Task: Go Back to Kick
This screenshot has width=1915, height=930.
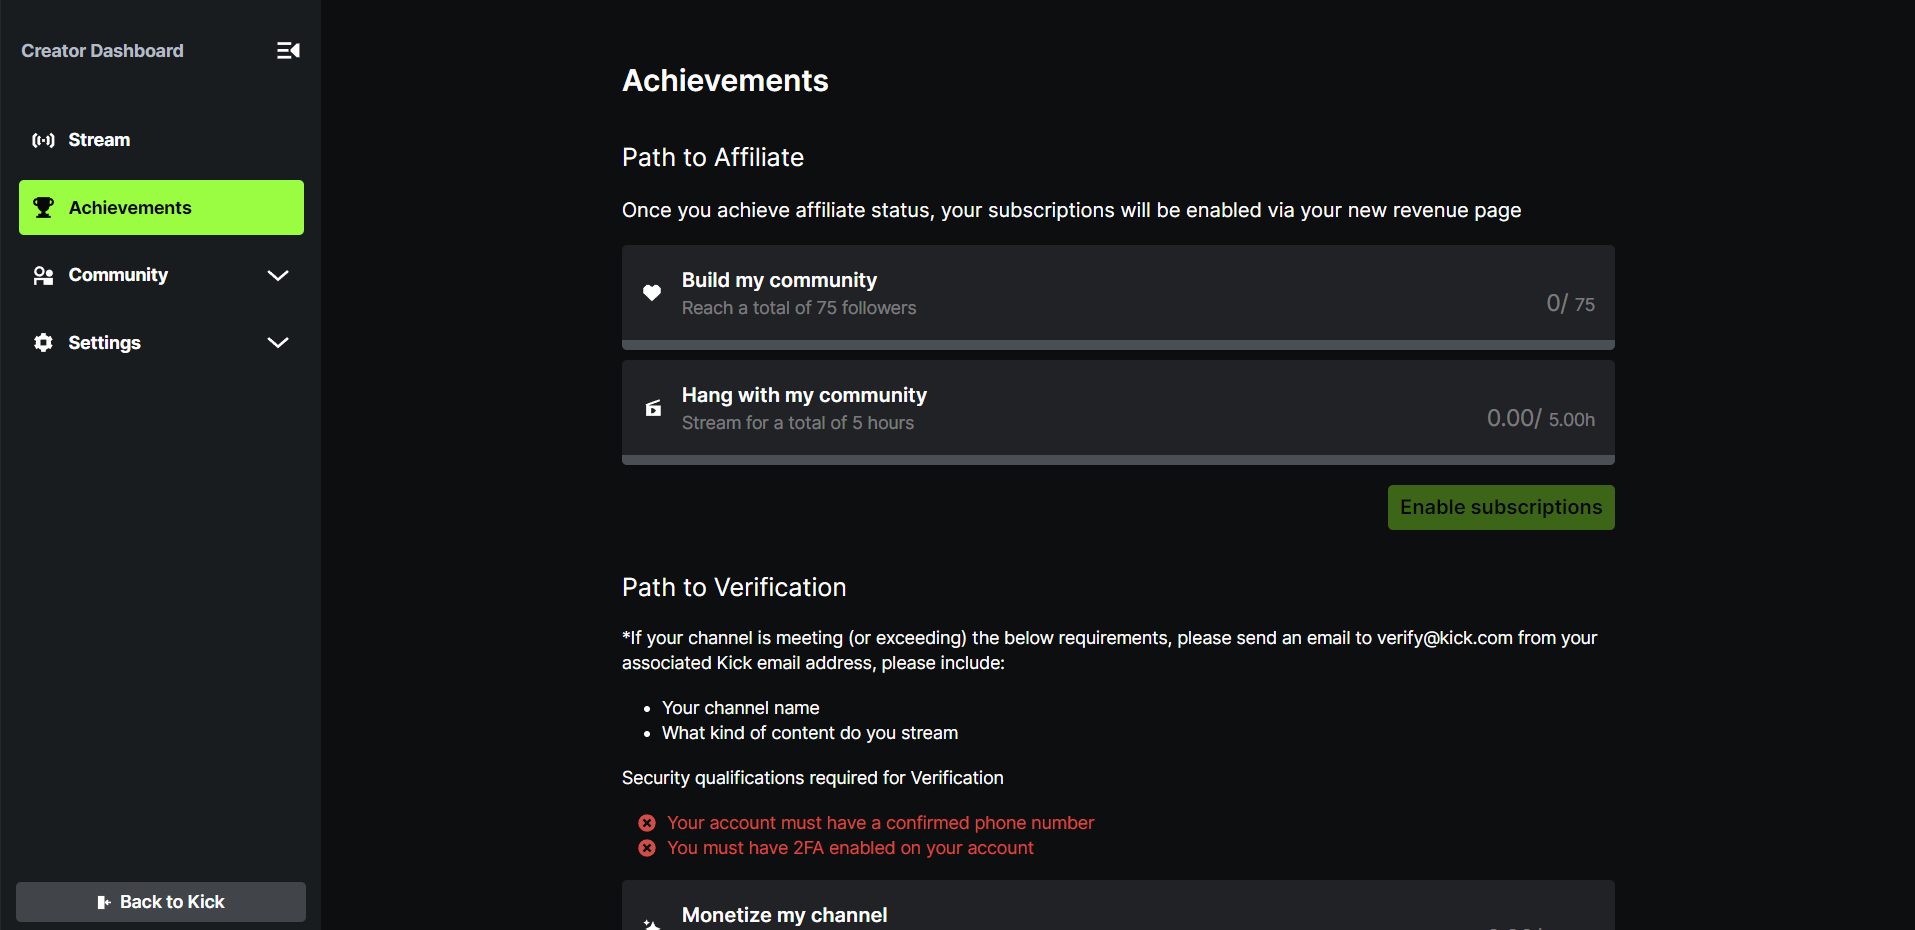Action: coord(161,902)
